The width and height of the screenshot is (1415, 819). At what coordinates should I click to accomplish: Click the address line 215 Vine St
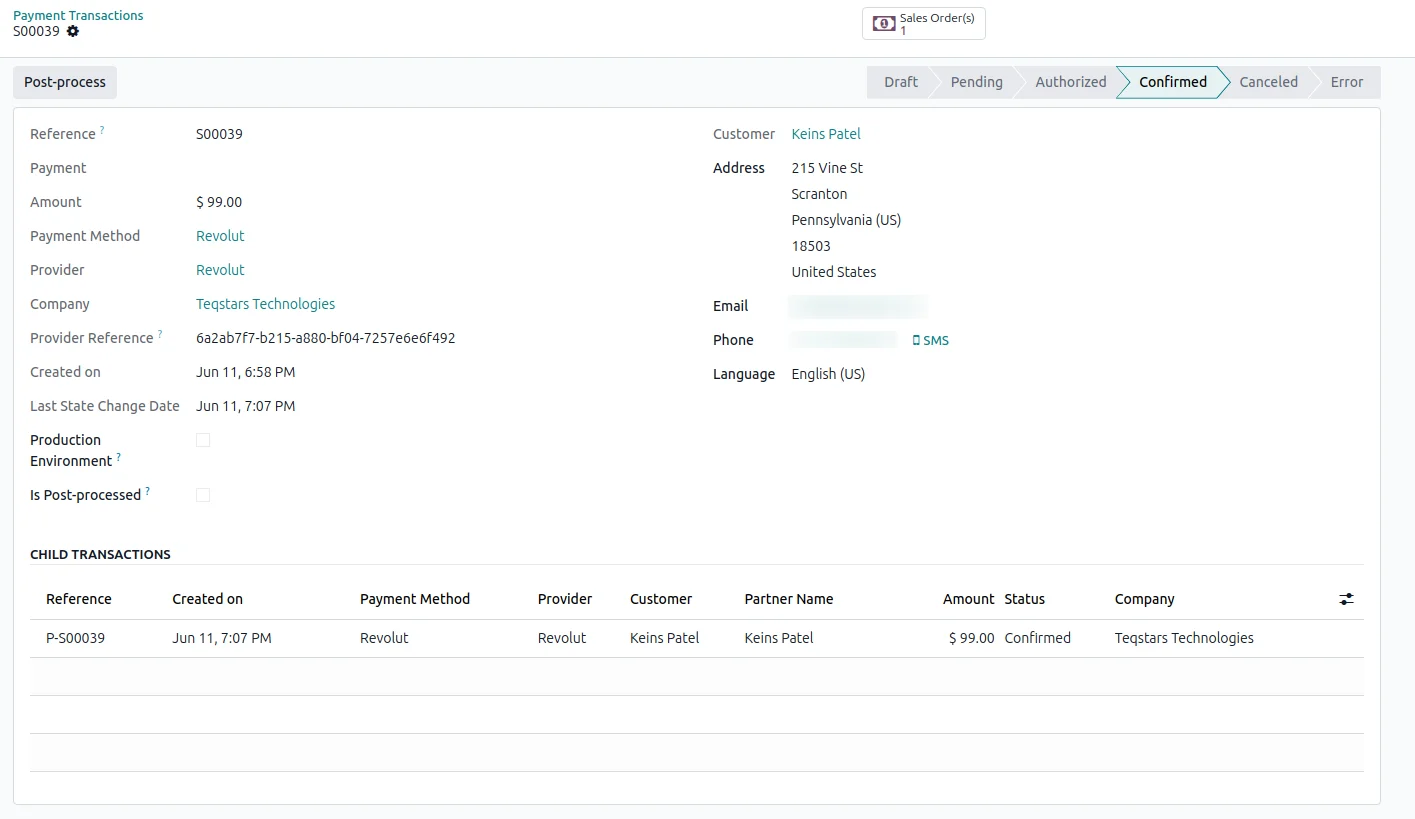point(827,168)
